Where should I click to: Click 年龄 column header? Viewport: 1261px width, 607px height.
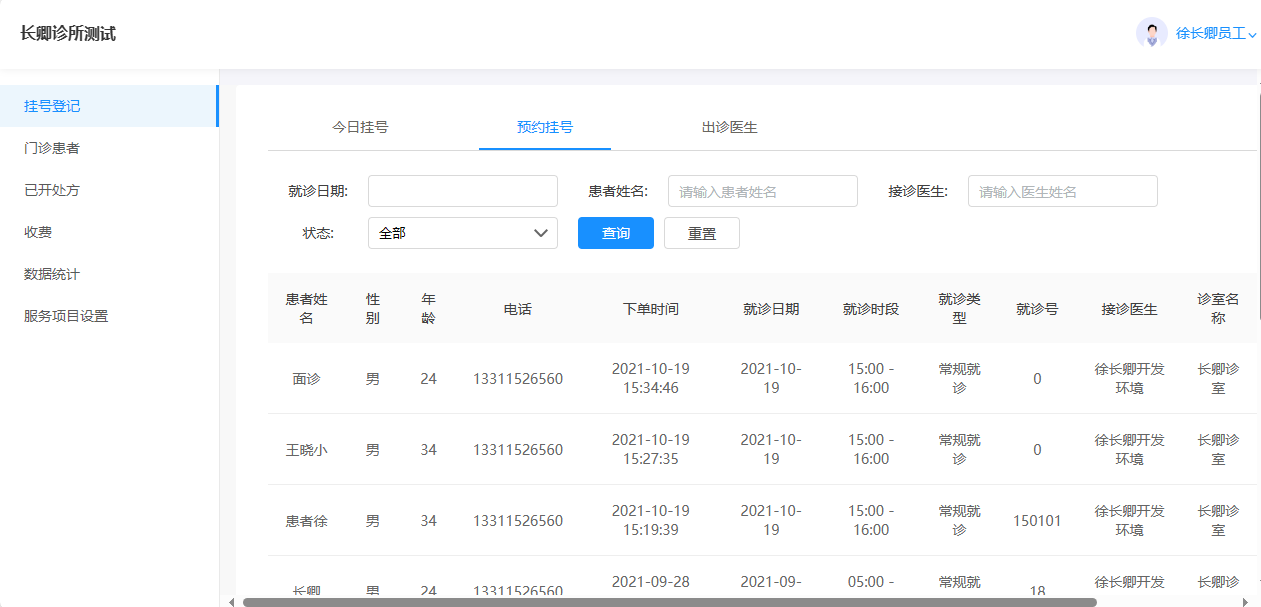[x=429, y=308]
